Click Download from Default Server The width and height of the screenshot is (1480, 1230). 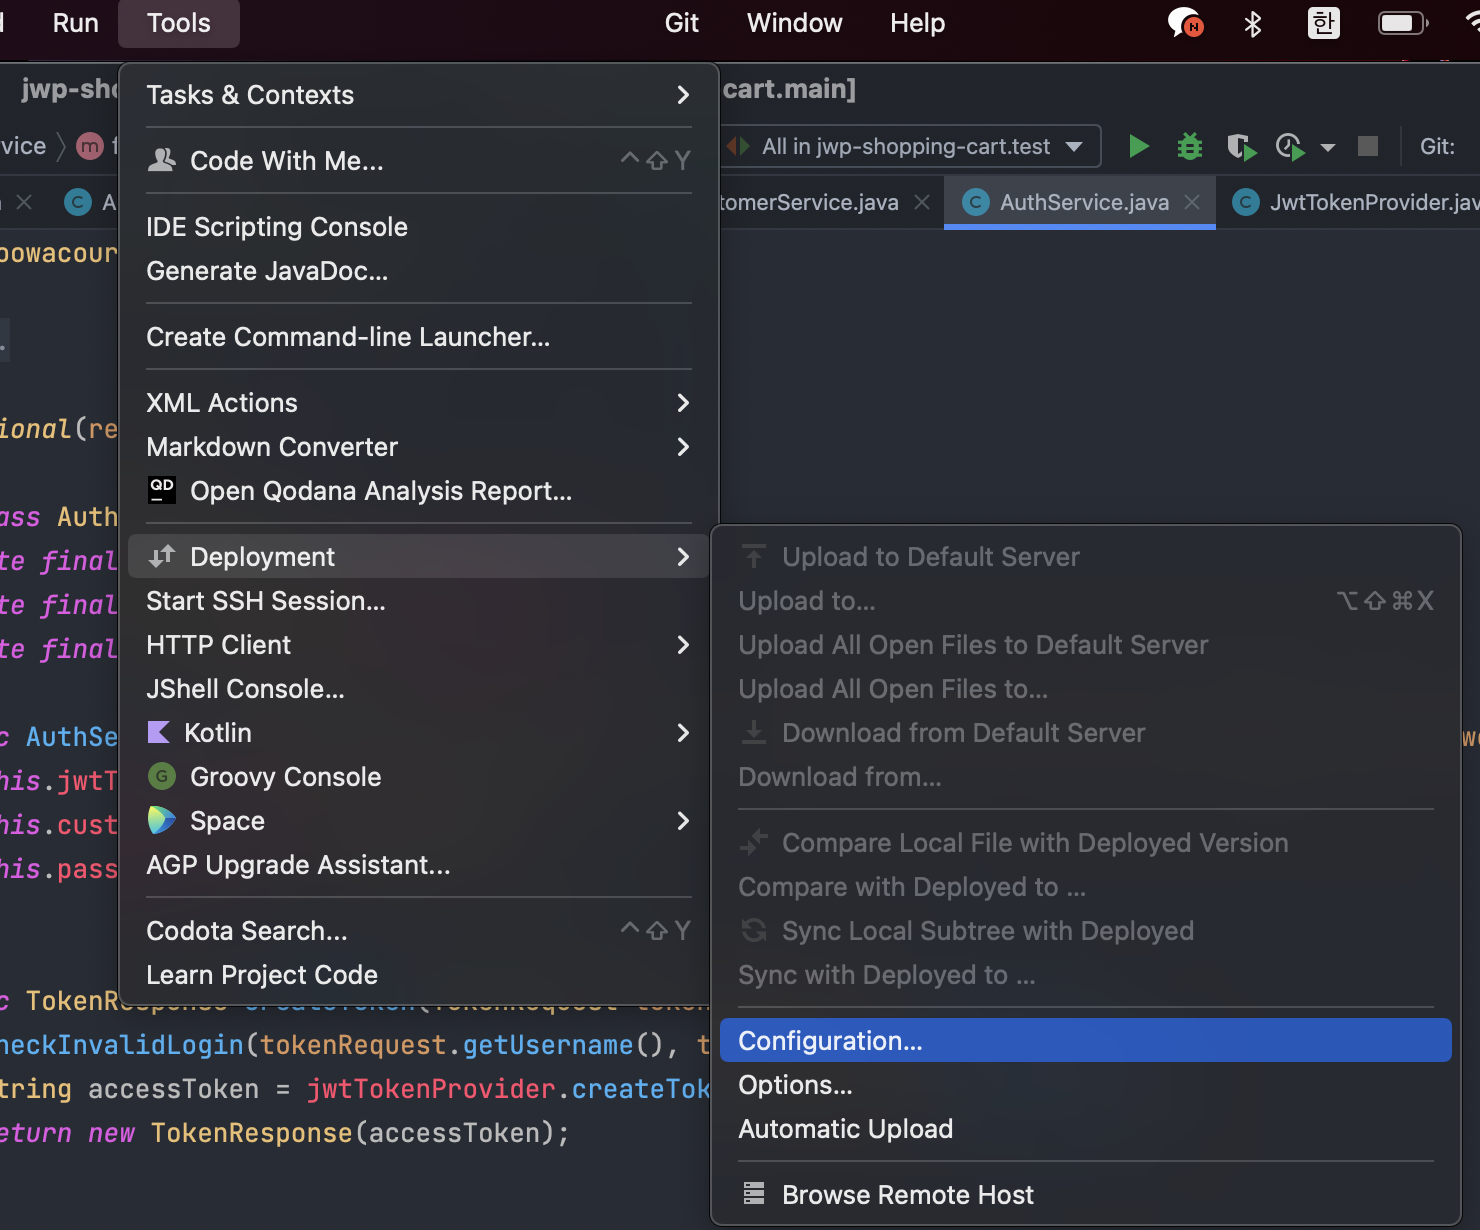[x=1086, y=733]
